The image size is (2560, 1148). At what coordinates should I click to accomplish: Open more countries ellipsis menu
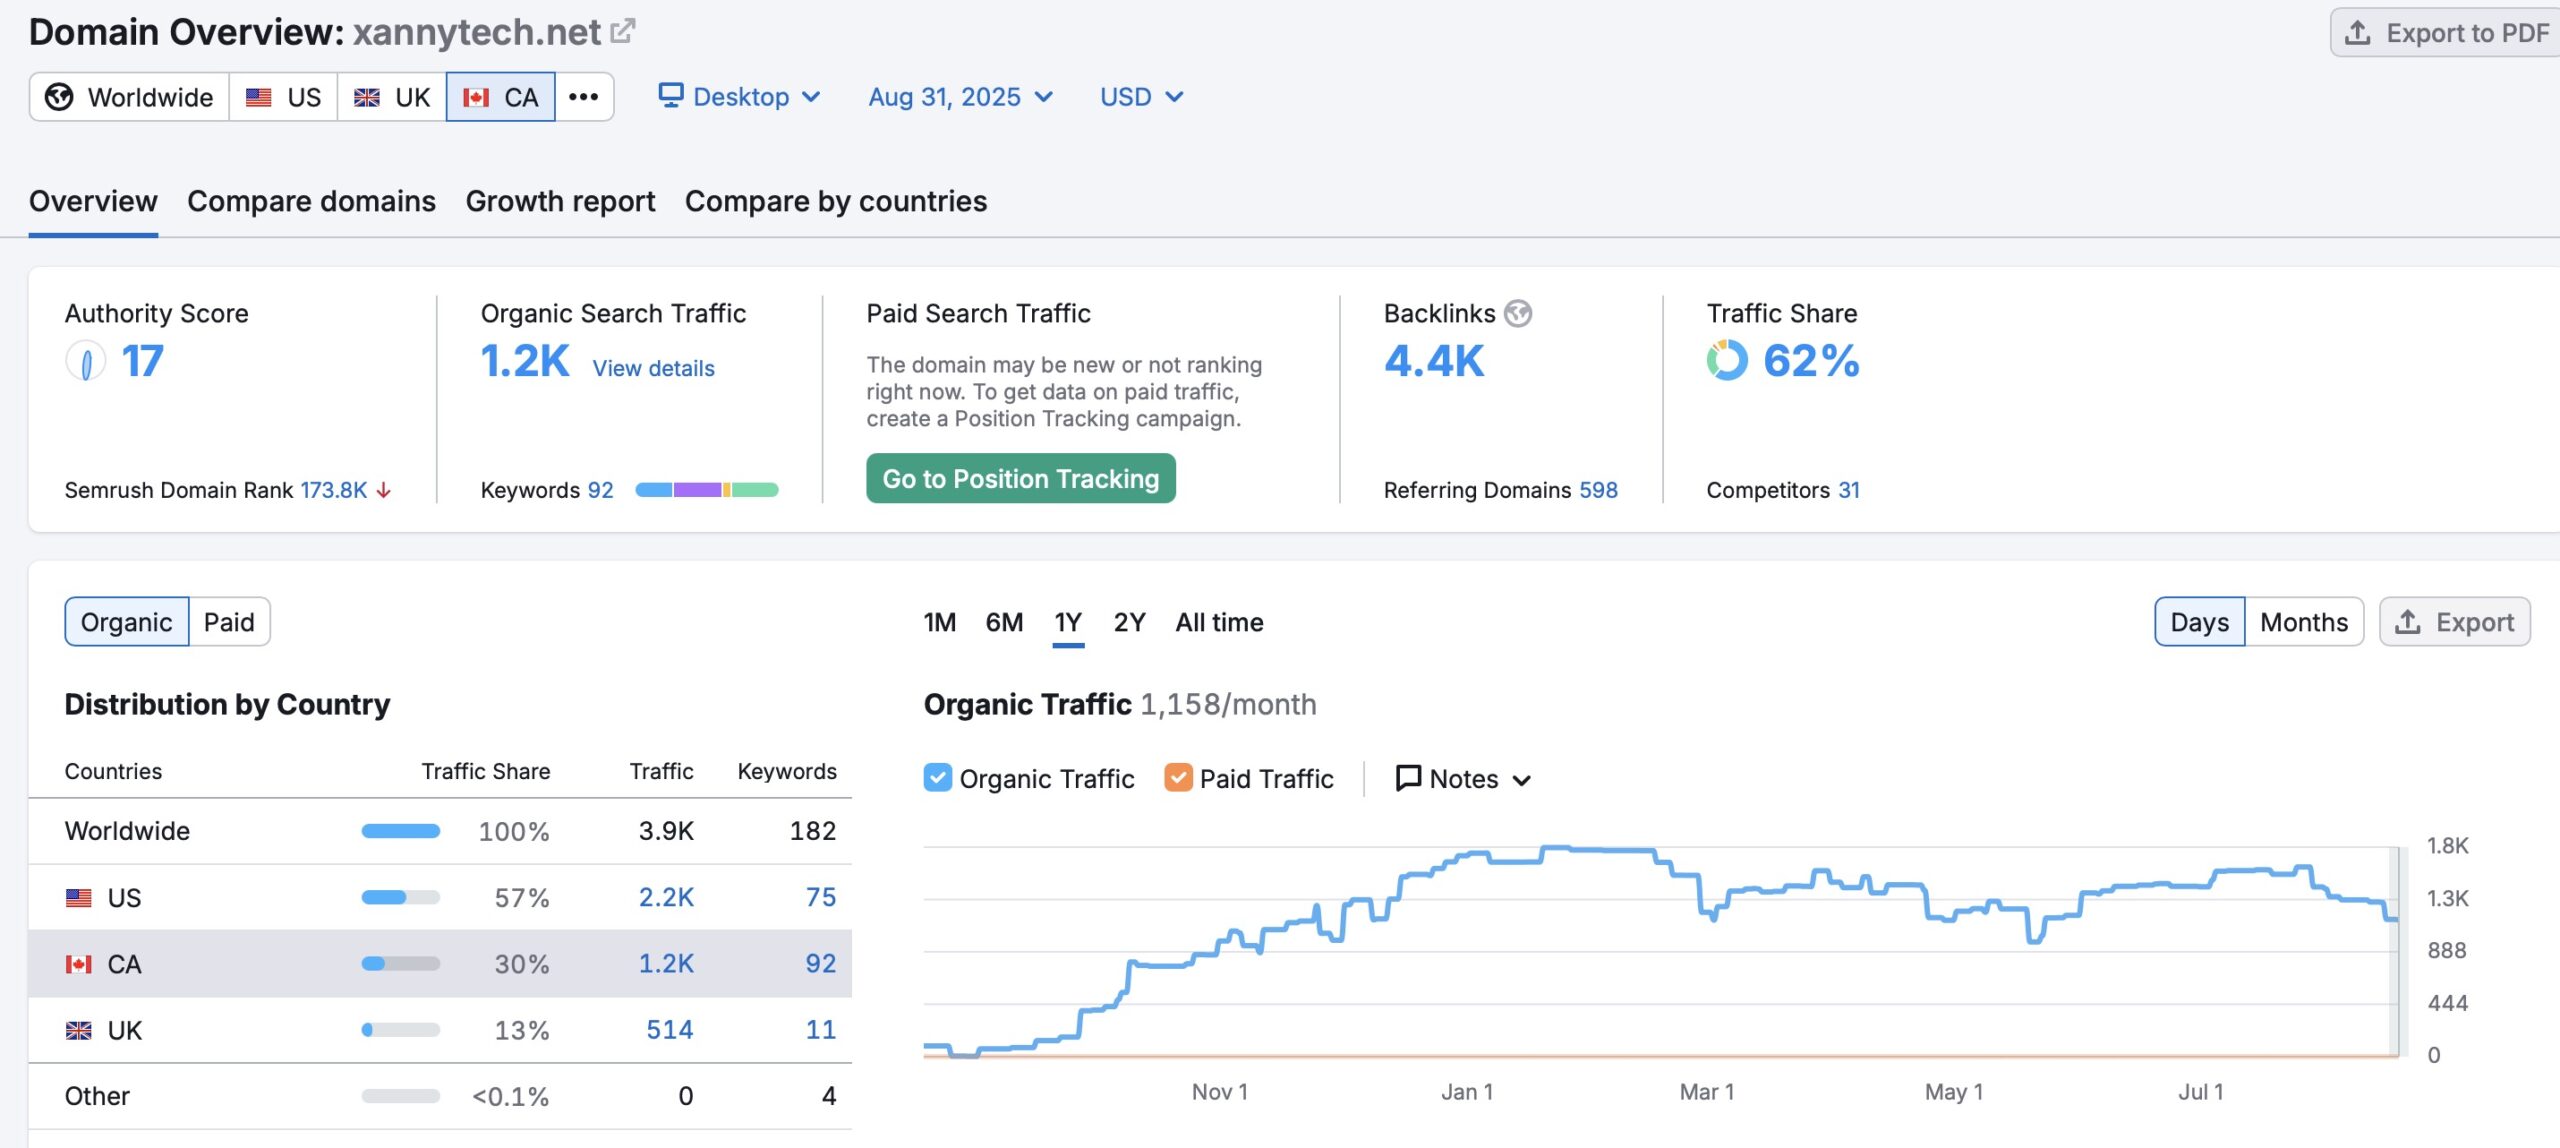pyautogui.click(x=584, y=97)
